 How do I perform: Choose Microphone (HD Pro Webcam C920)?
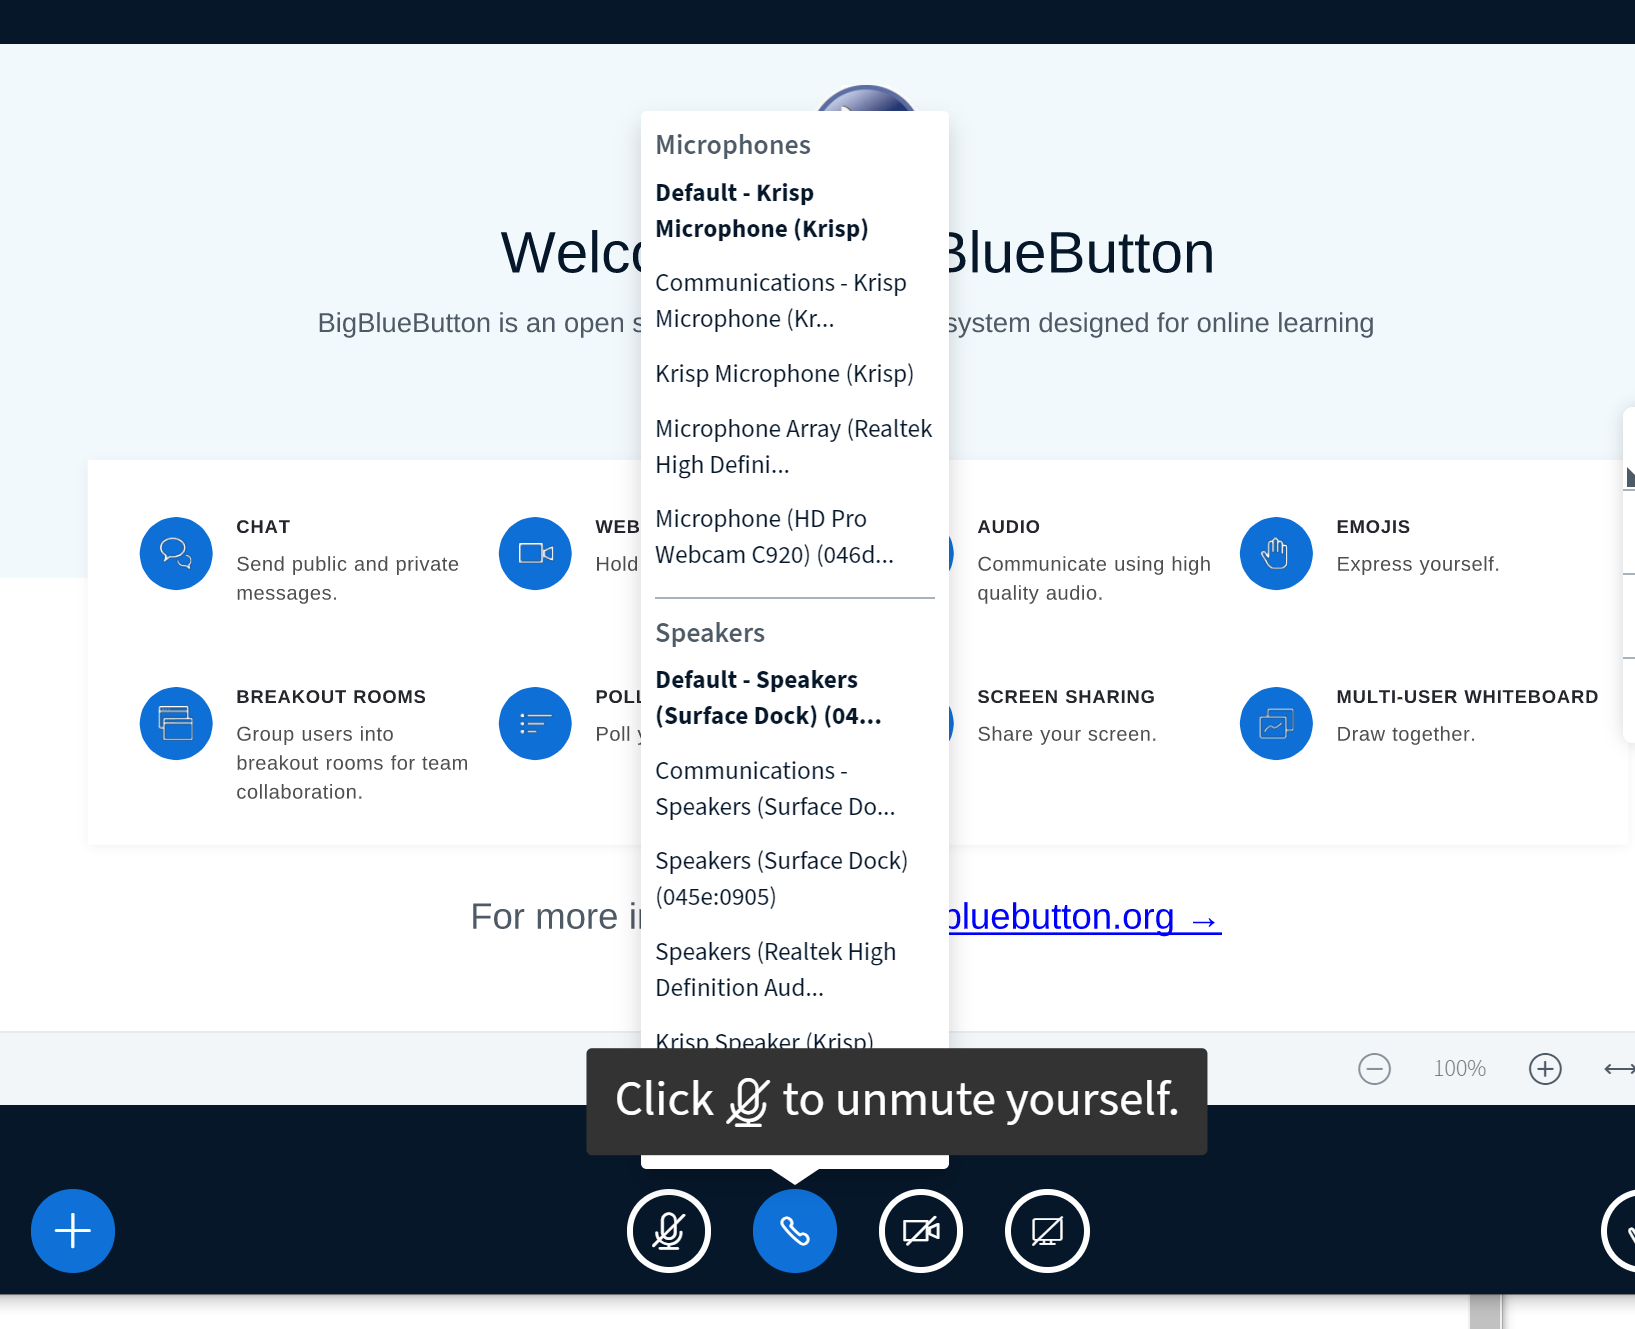click(794, 537)
